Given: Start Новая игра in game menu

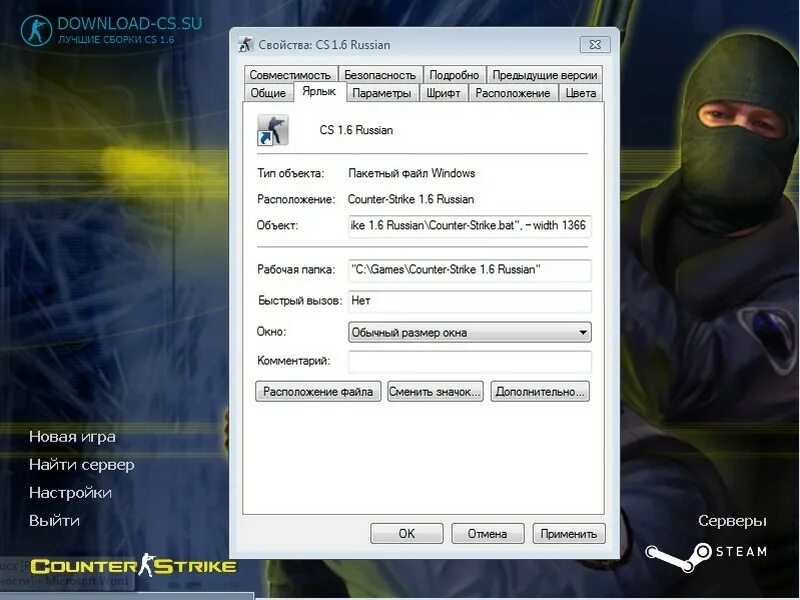Looking at the screenshot, I should tap(72, 437).
